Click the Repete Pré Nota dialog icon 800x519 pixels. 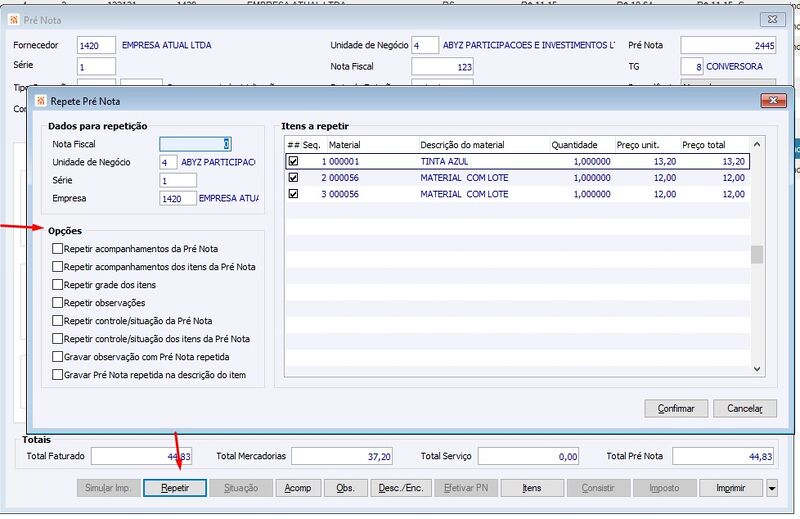pyautogui.click(x=41, y=101)
